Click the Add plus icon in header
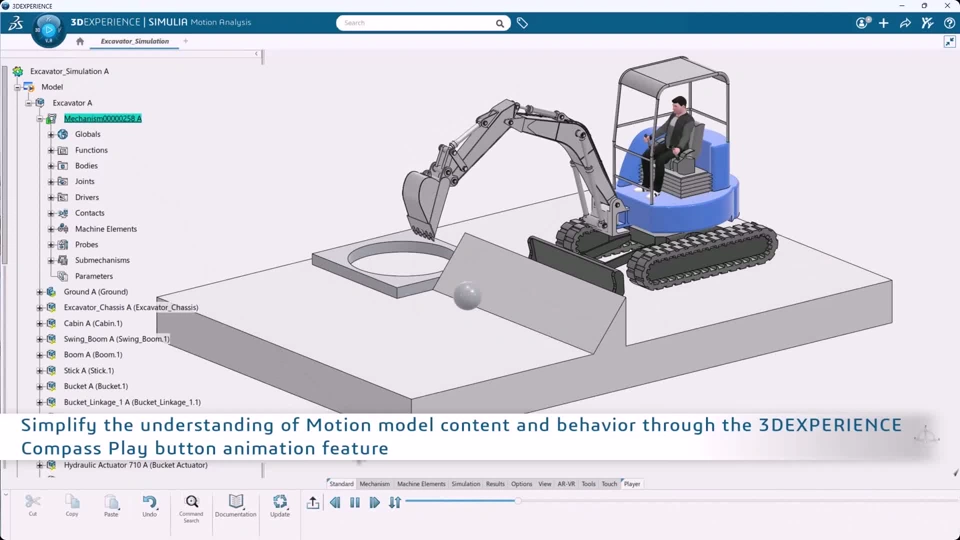This screenshot has width=960, height=540. click(883, 23)
